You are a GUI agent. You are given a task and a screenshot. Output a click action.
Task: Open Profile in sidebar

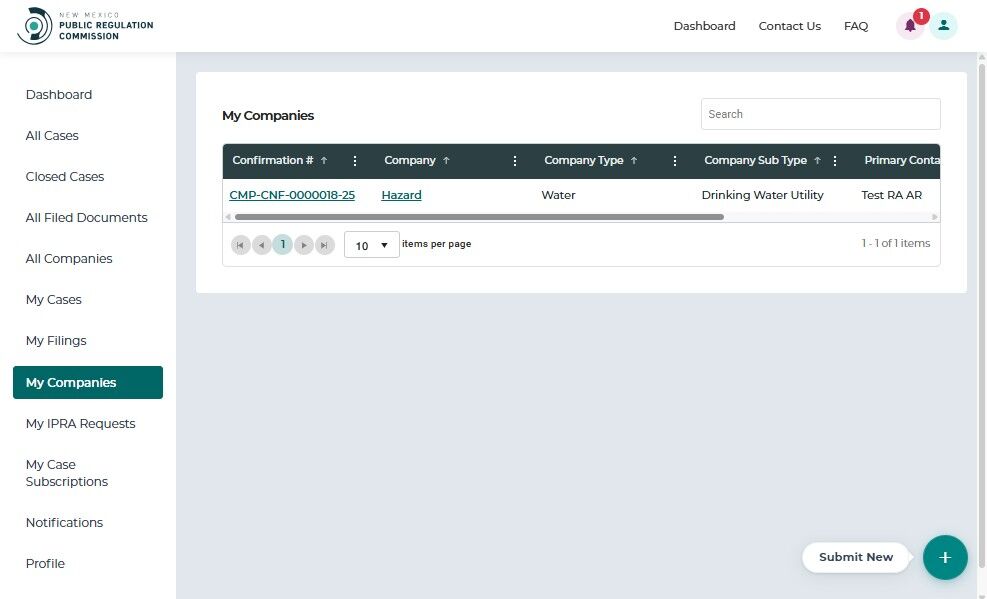tap(45, 564)
